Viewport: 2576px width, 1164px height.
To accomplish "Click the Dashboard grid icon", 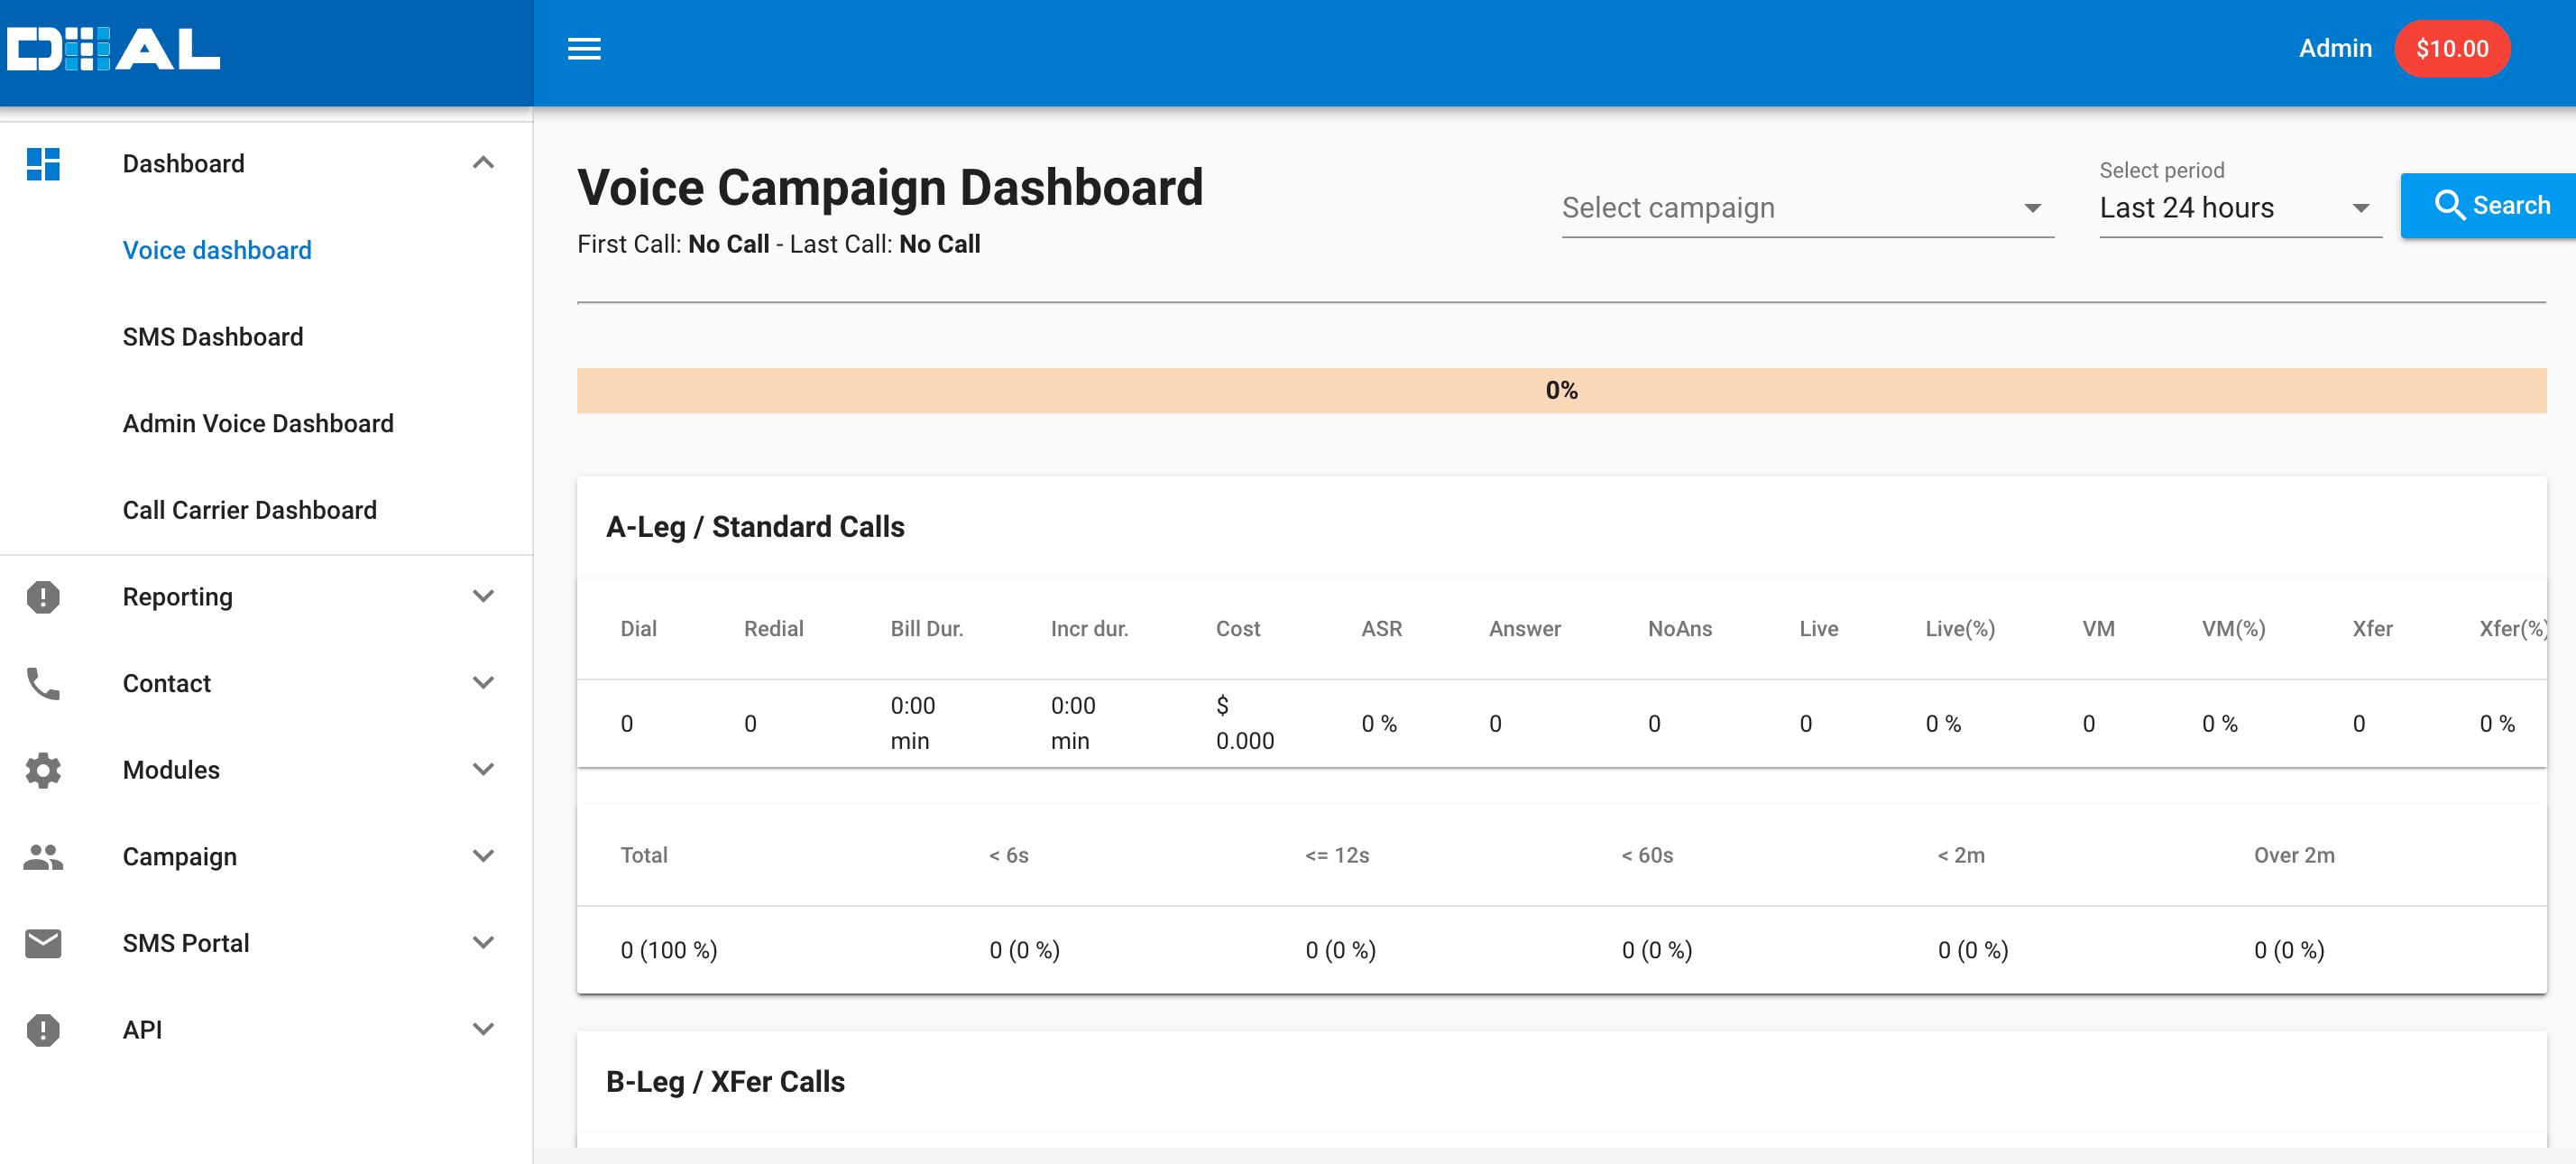I will [x=43, y=164].
